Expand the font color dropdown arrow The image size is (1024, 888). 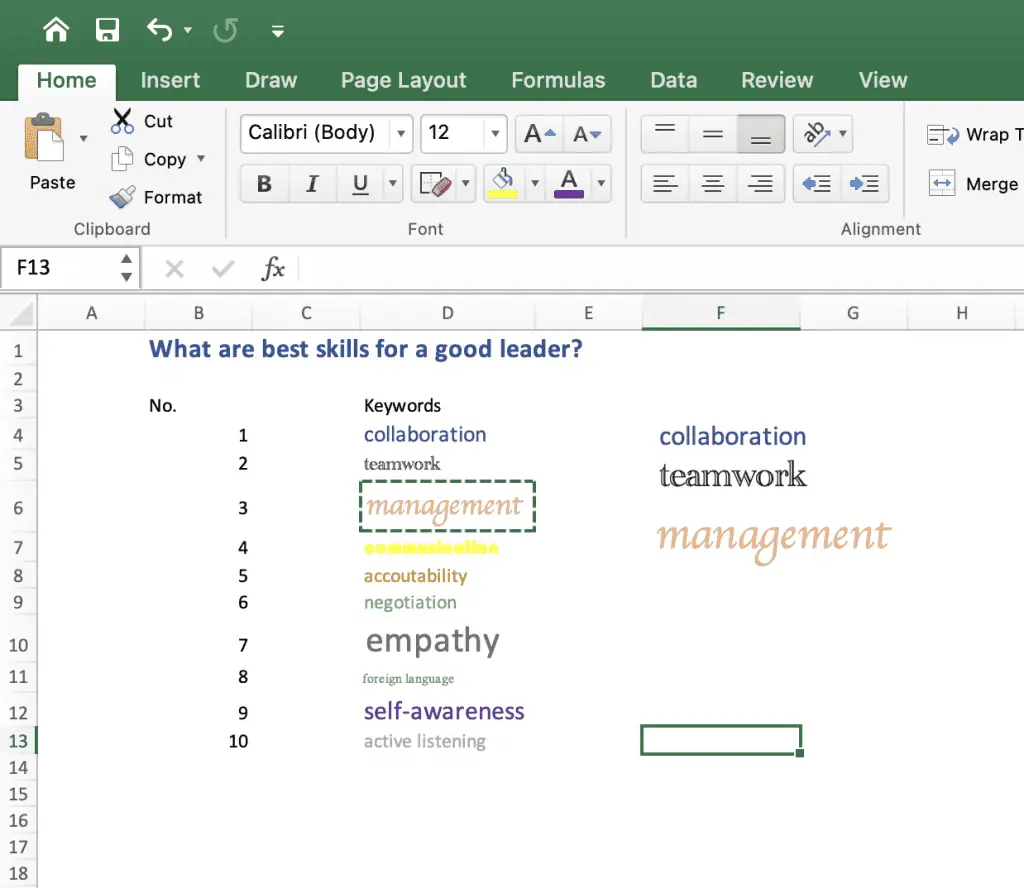601,183
